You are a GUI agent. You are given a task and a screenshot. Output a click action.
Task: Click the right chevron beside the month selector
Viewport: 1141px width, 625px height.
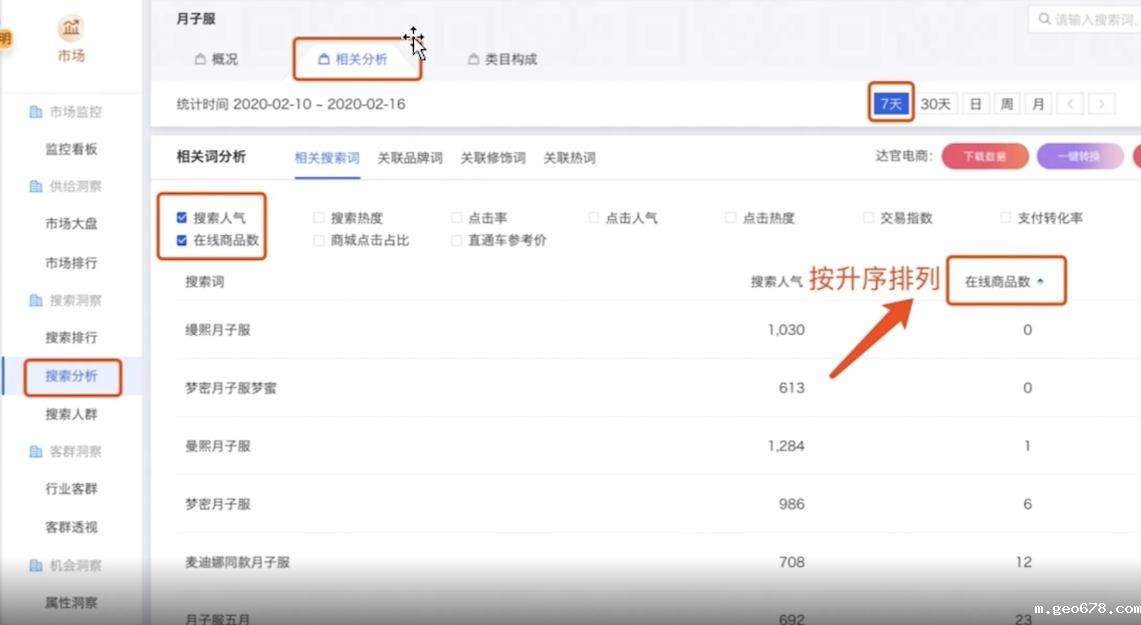[1100, 103]
